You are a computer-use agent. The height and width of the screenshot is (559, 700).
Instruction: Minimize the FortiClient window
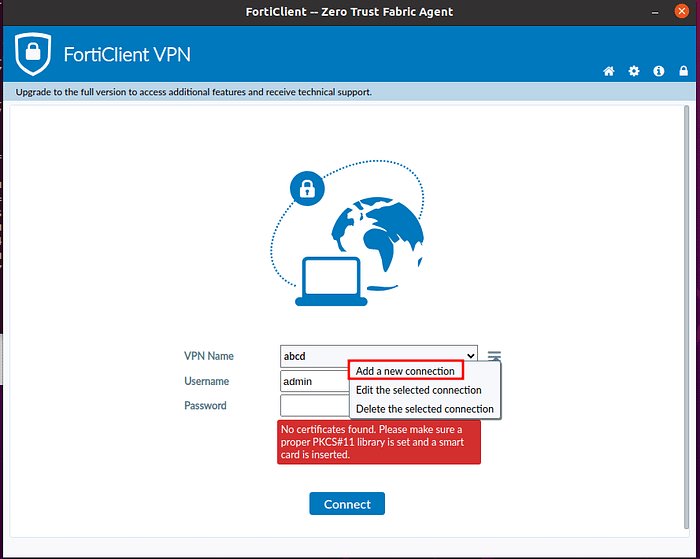pos(654,12)
